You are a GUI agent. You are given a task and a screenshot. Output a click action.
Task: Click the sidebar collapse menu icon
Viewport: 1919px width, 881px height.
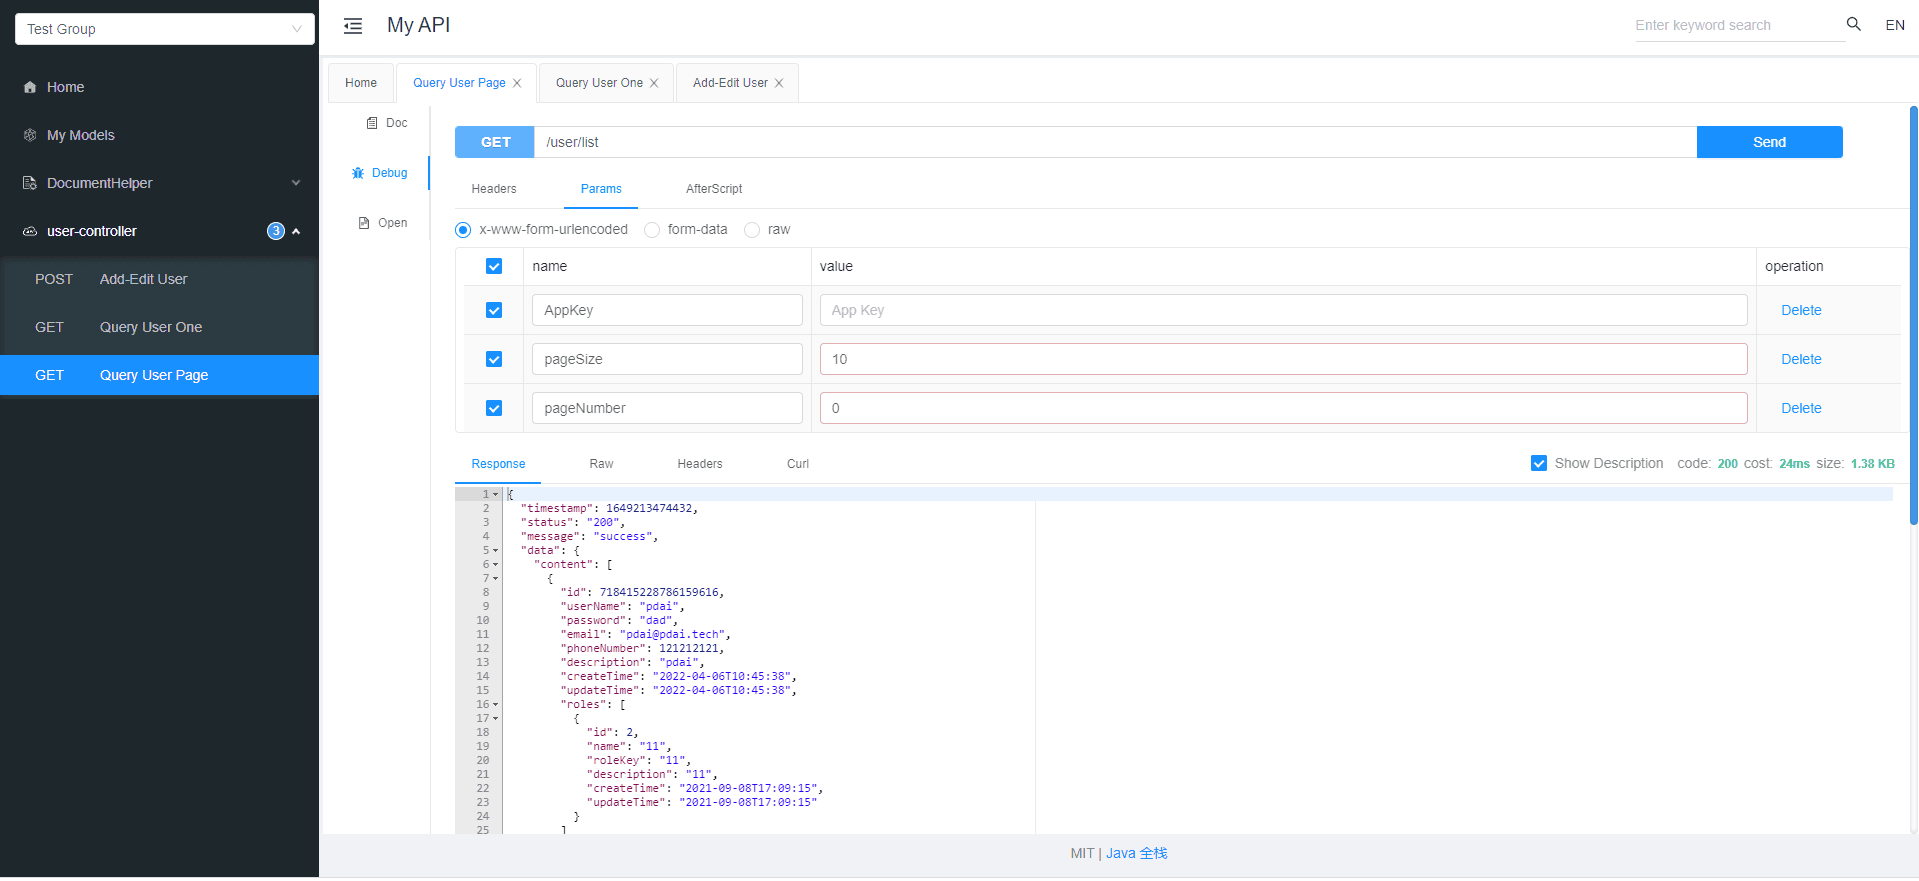pos(353,26)
